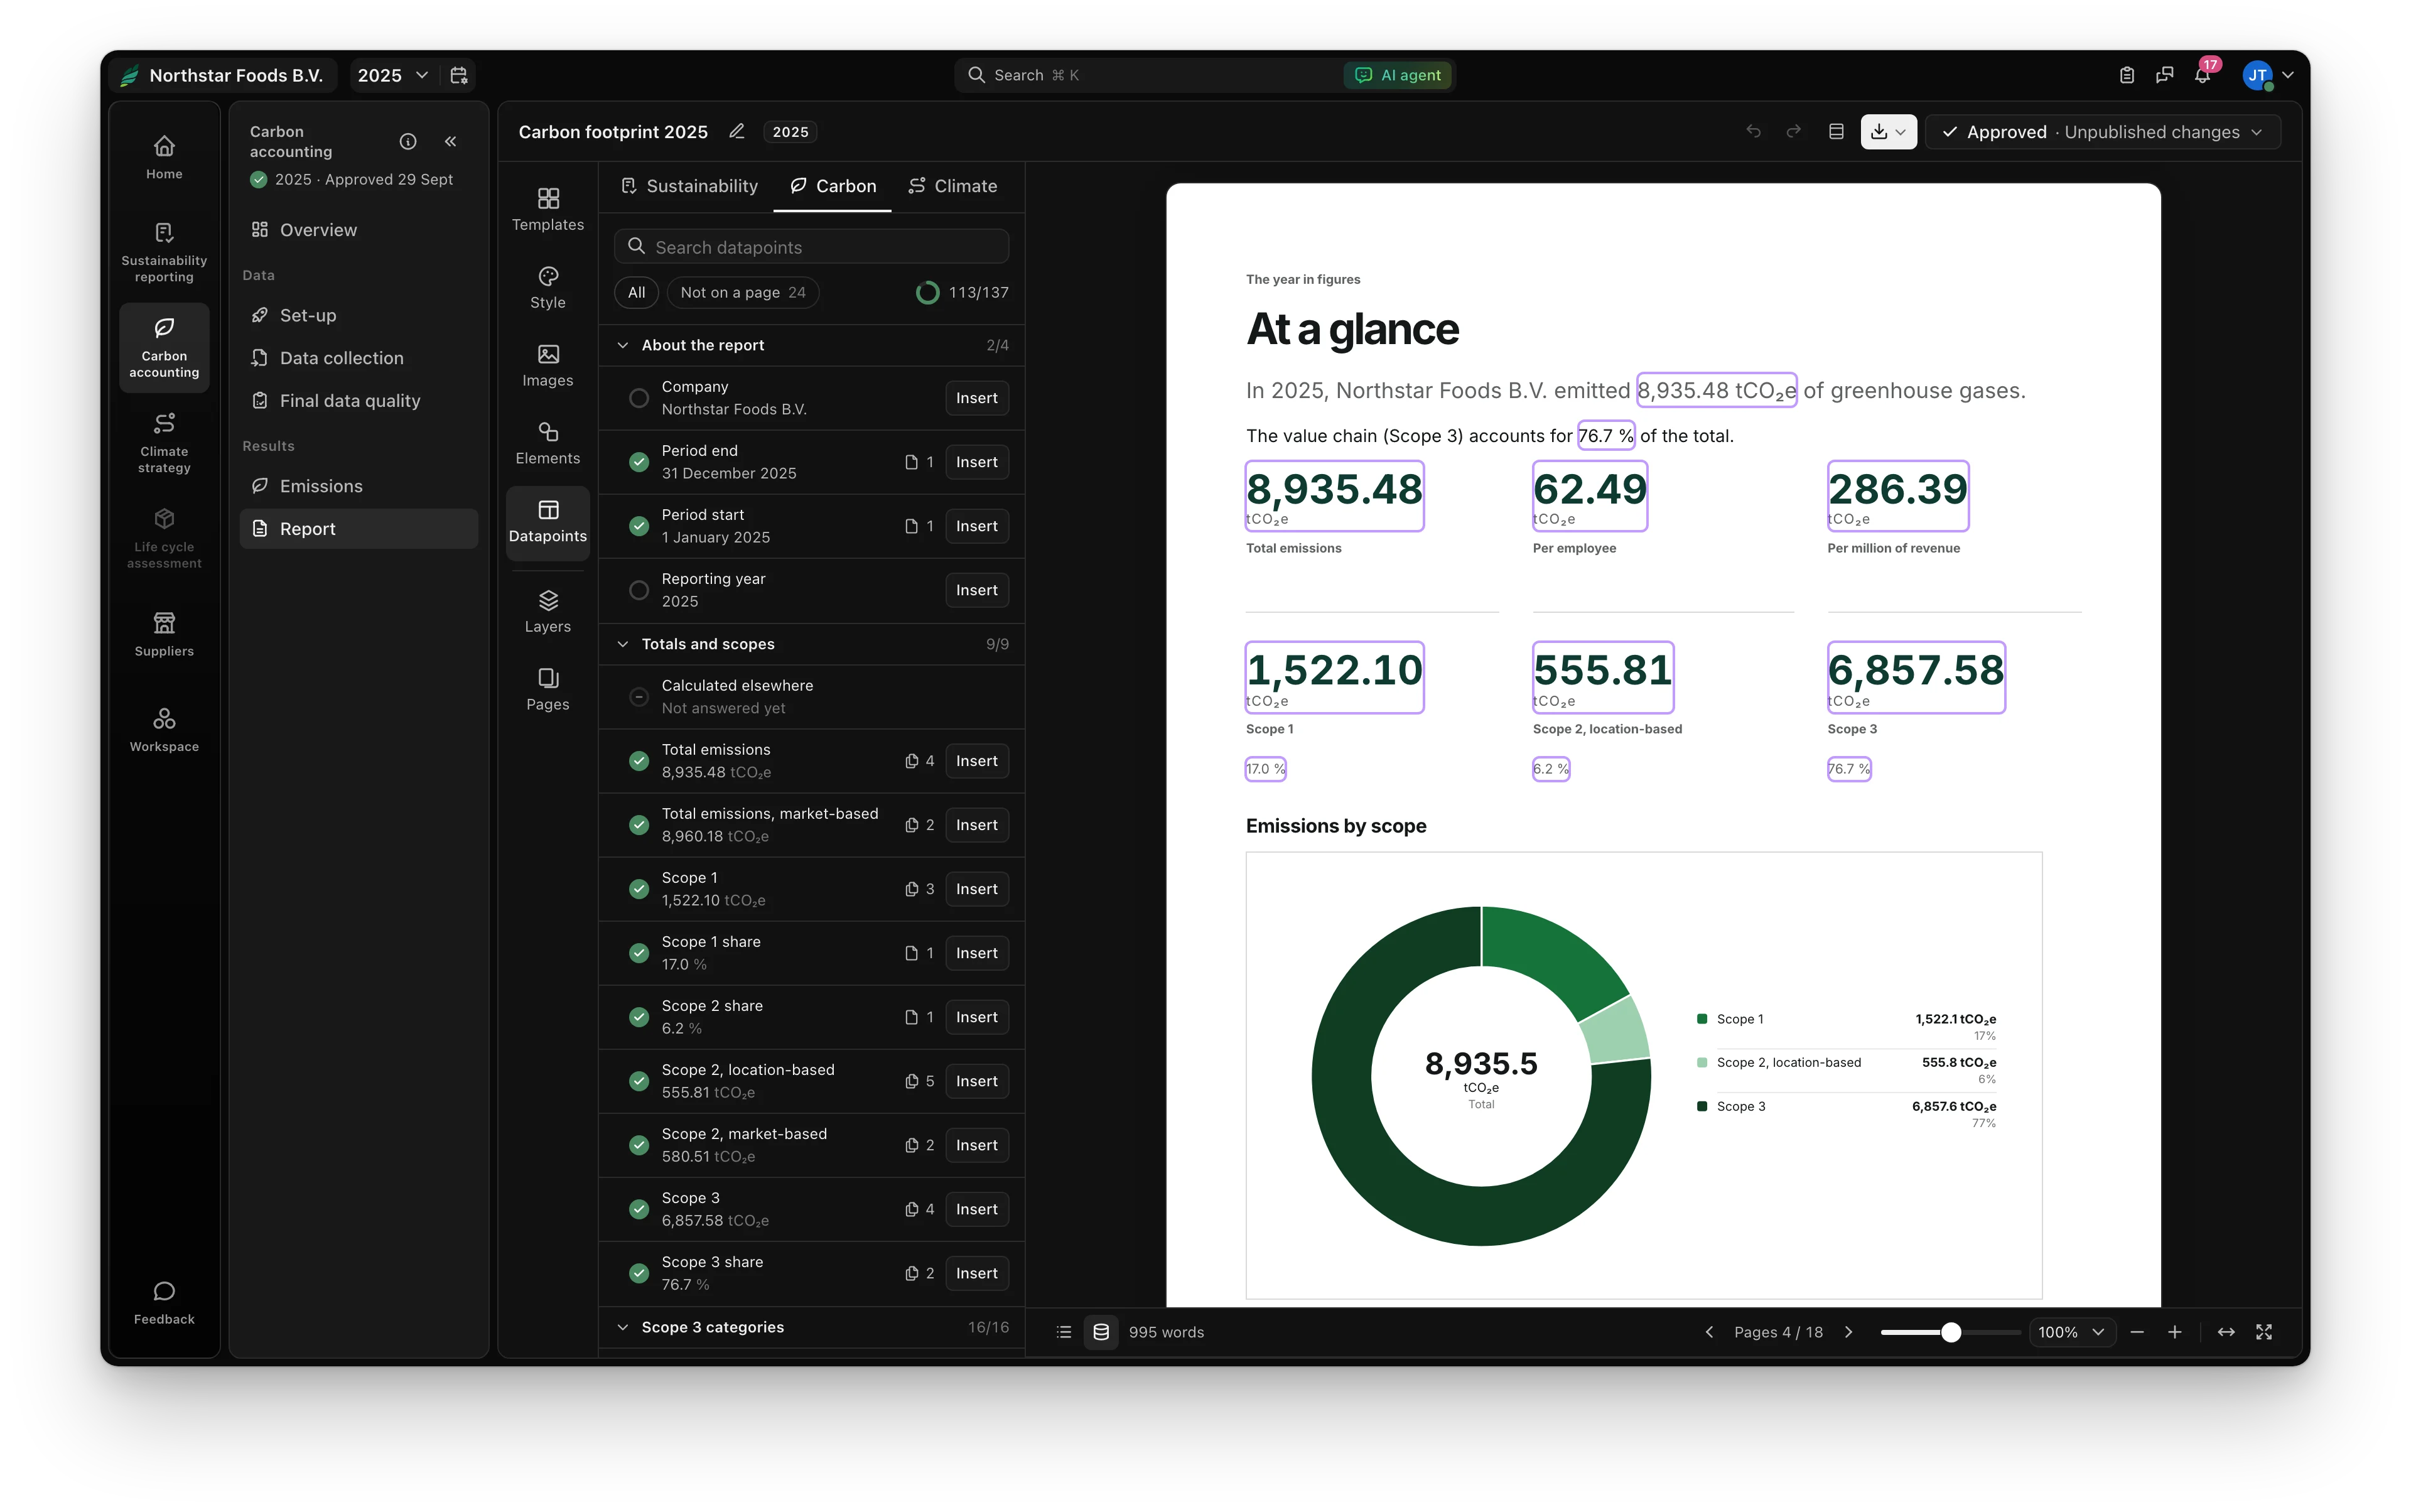Open the Workspace section
The width and height of the screenshot is (2411, 1512).
[x=164, y=730]
